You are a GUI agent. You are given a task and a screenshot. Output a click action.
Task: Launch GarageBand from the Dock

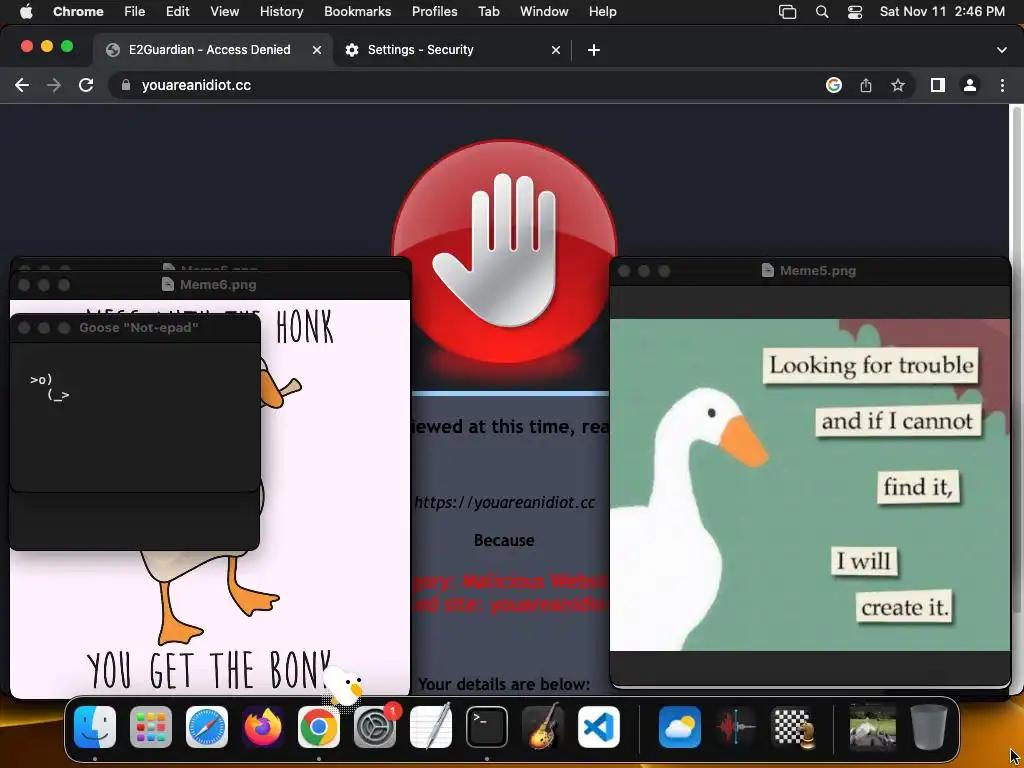[543, 727]
